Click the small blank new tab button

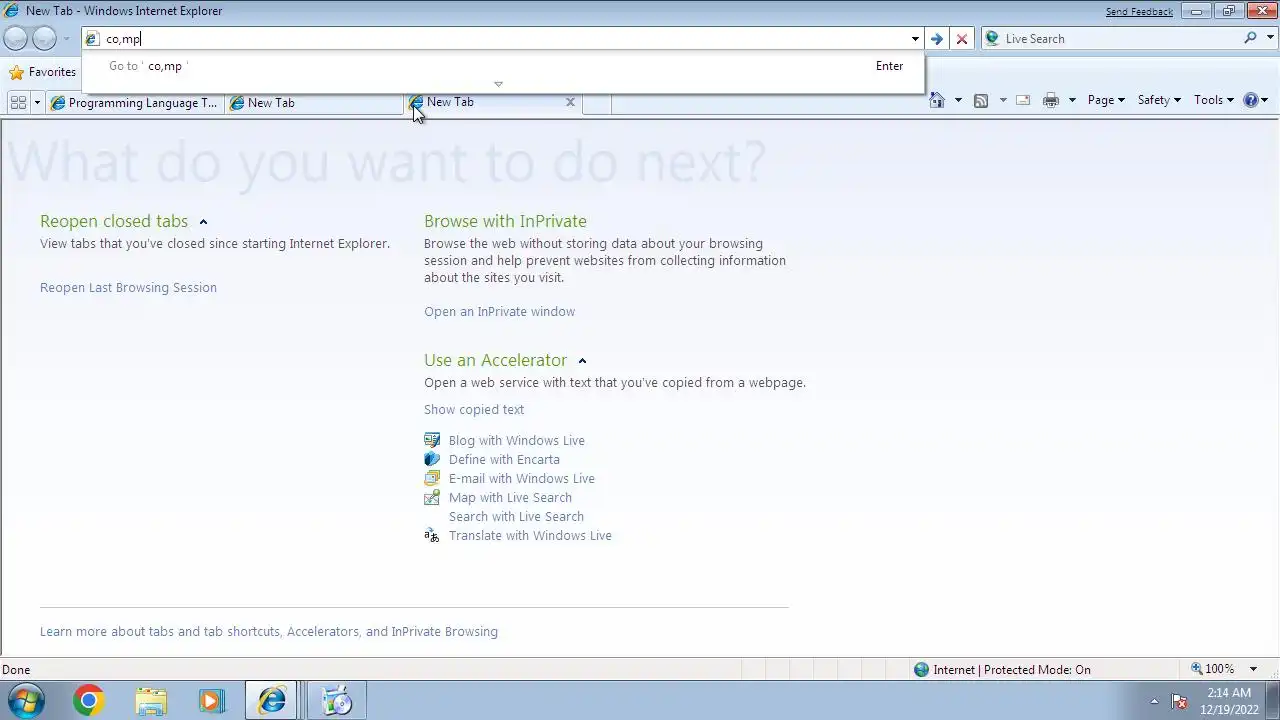click(597, 103)
